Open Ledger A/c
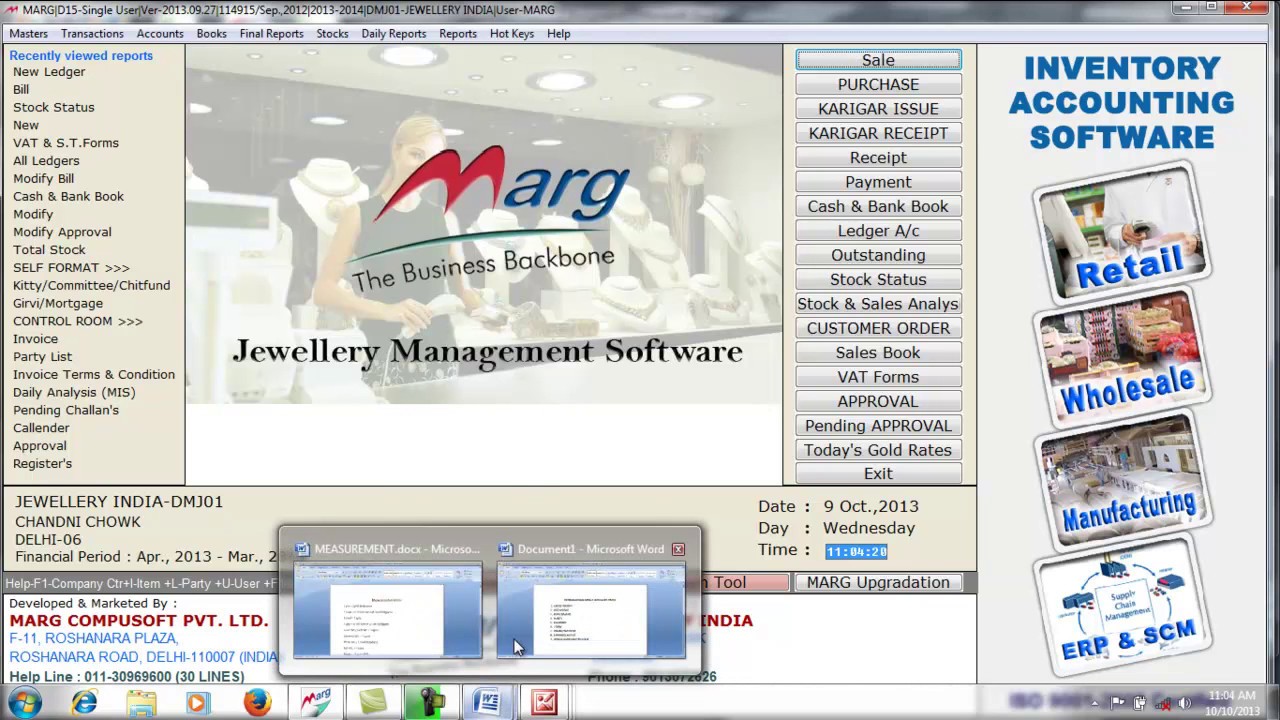Screen dimensions: 1280x720 (x=878, y=231)
